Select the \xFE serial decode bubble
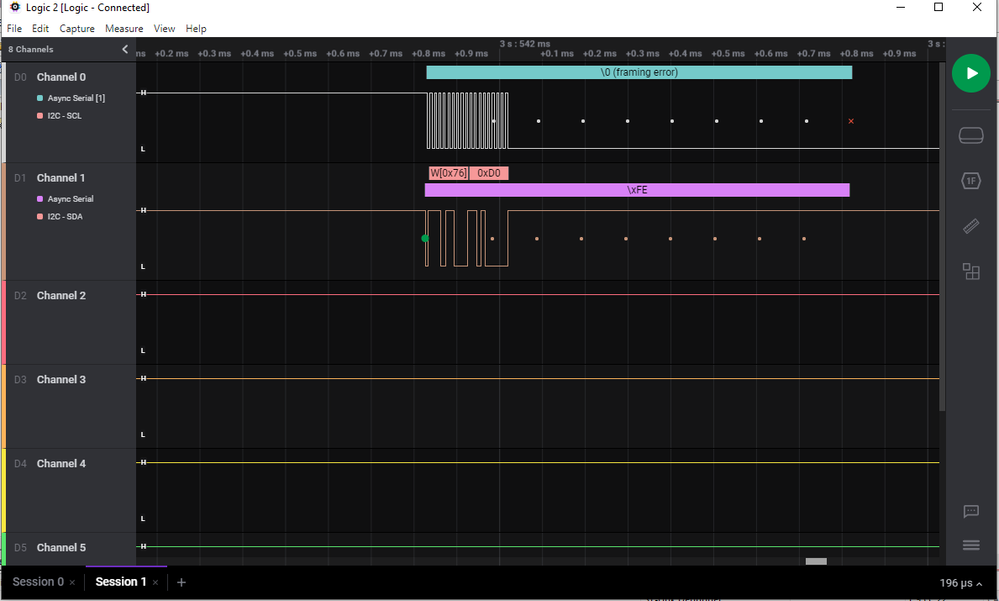This screenshot has height=601, width=999. (637, 190)
